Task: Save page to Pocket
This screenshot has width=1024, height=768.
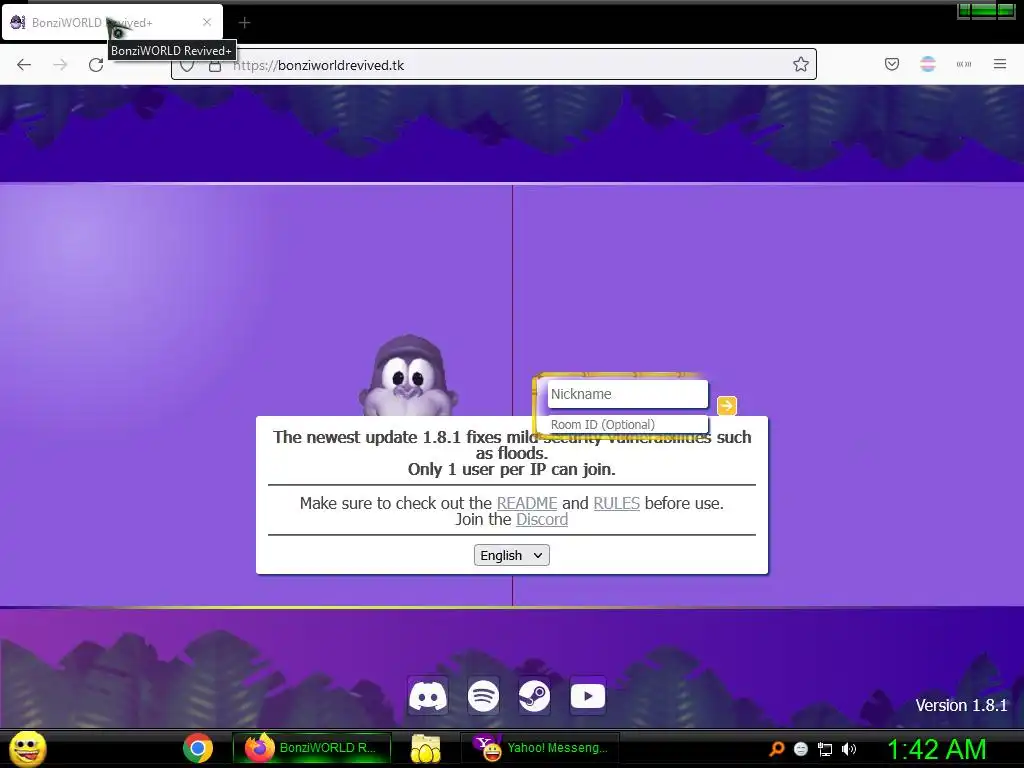Action: click(892, 64)
